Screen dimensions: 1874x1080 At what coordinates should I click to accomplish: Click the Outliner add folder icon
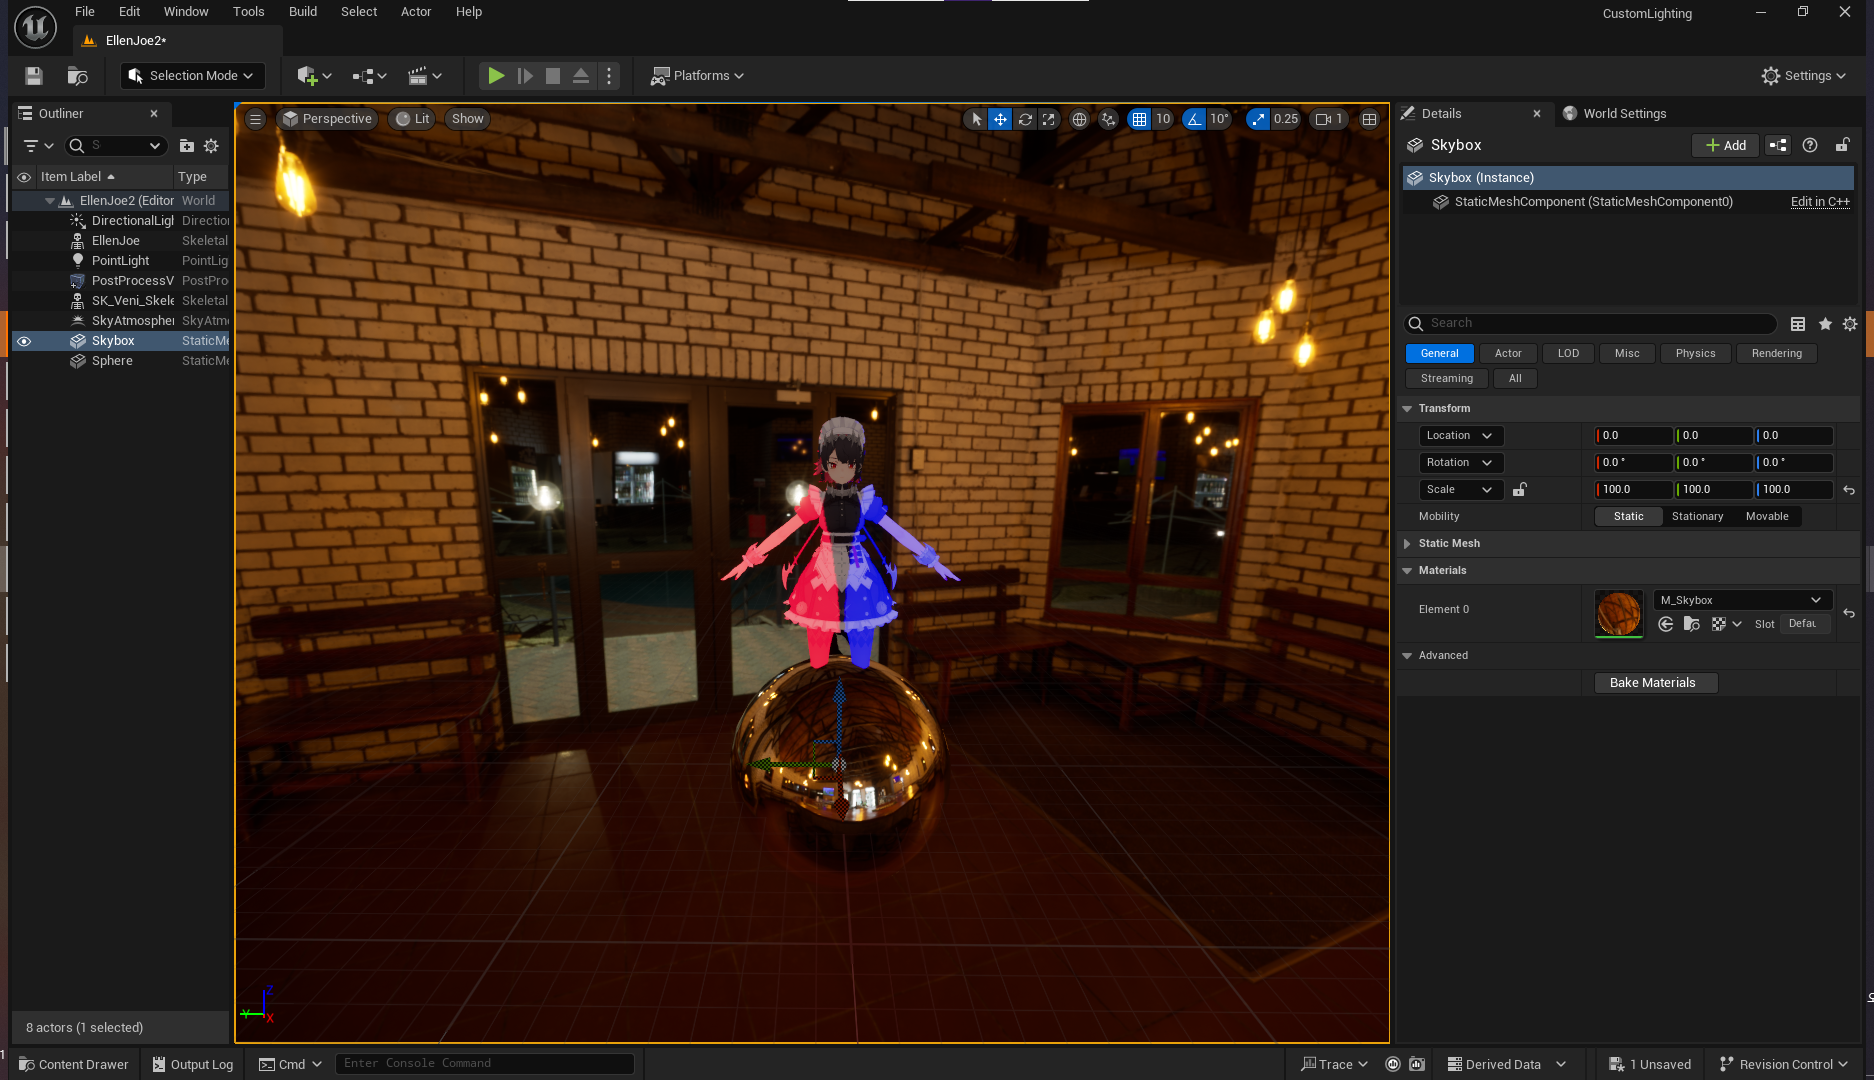click(187, 146)
